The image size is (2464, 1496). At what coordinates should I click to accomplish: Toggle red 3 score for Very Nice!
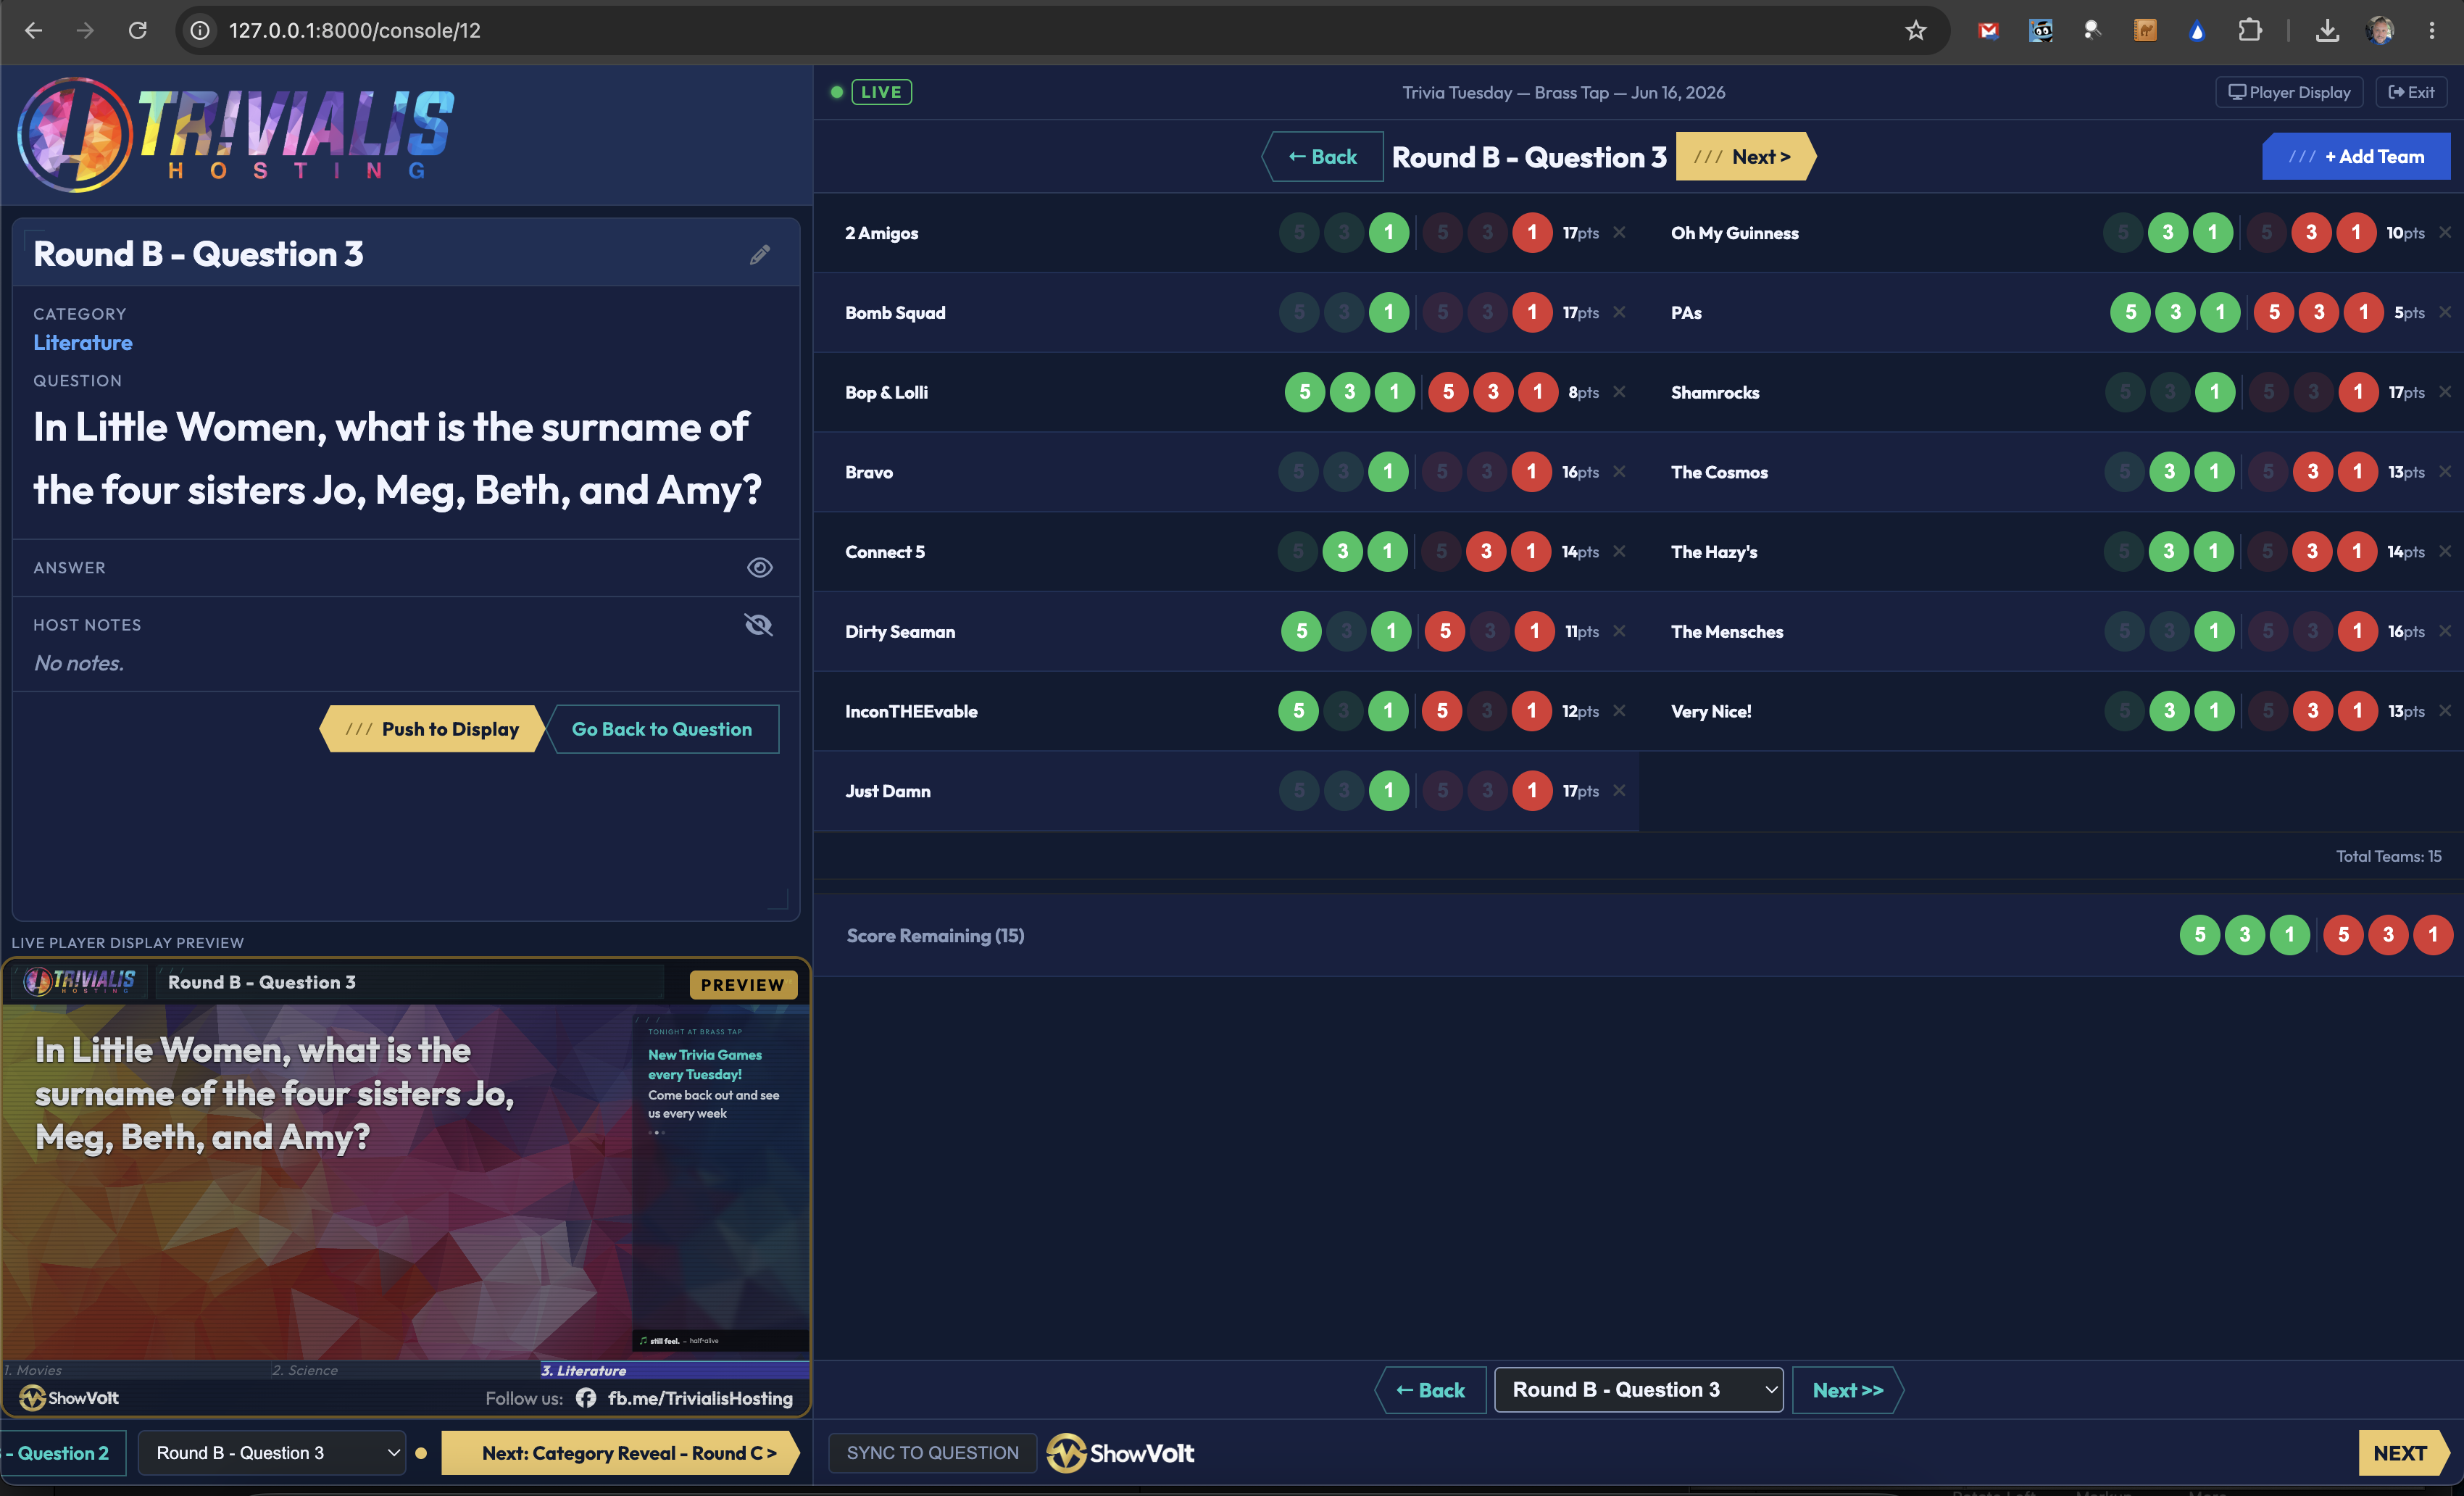(x=2313, y=711)
